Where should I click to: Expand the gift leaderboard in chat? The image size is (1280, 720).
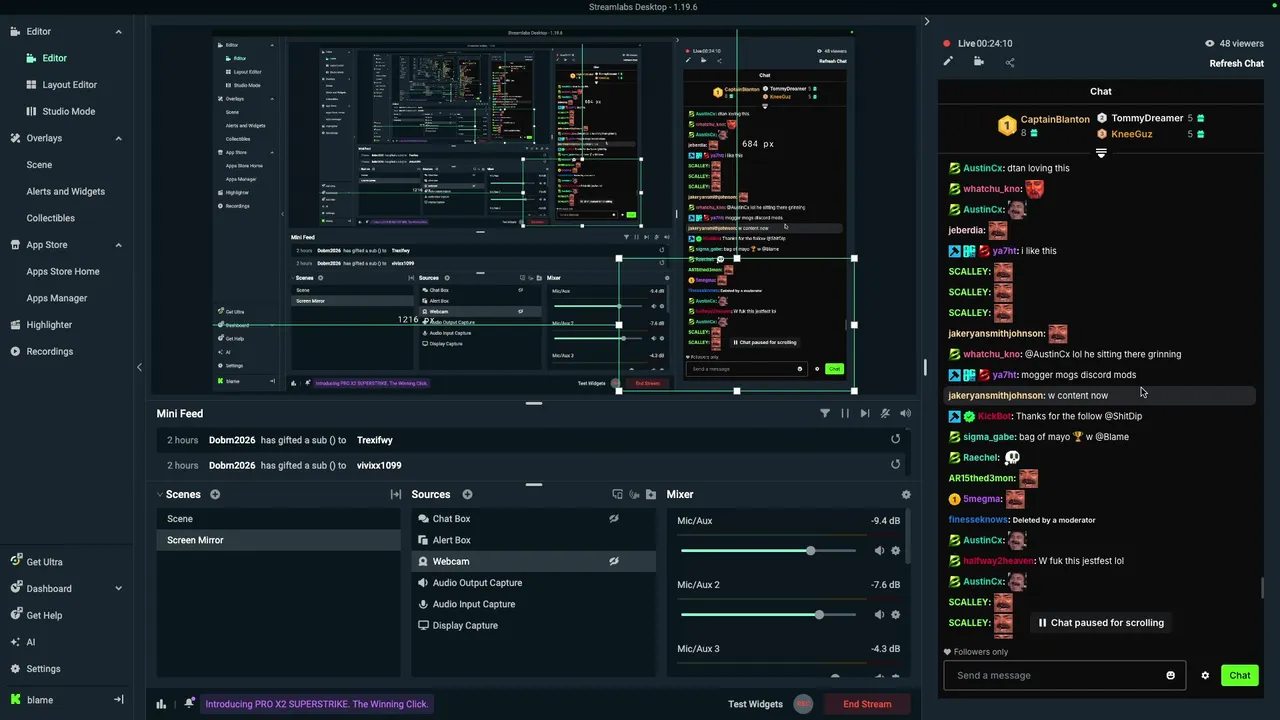point(1101,153)
